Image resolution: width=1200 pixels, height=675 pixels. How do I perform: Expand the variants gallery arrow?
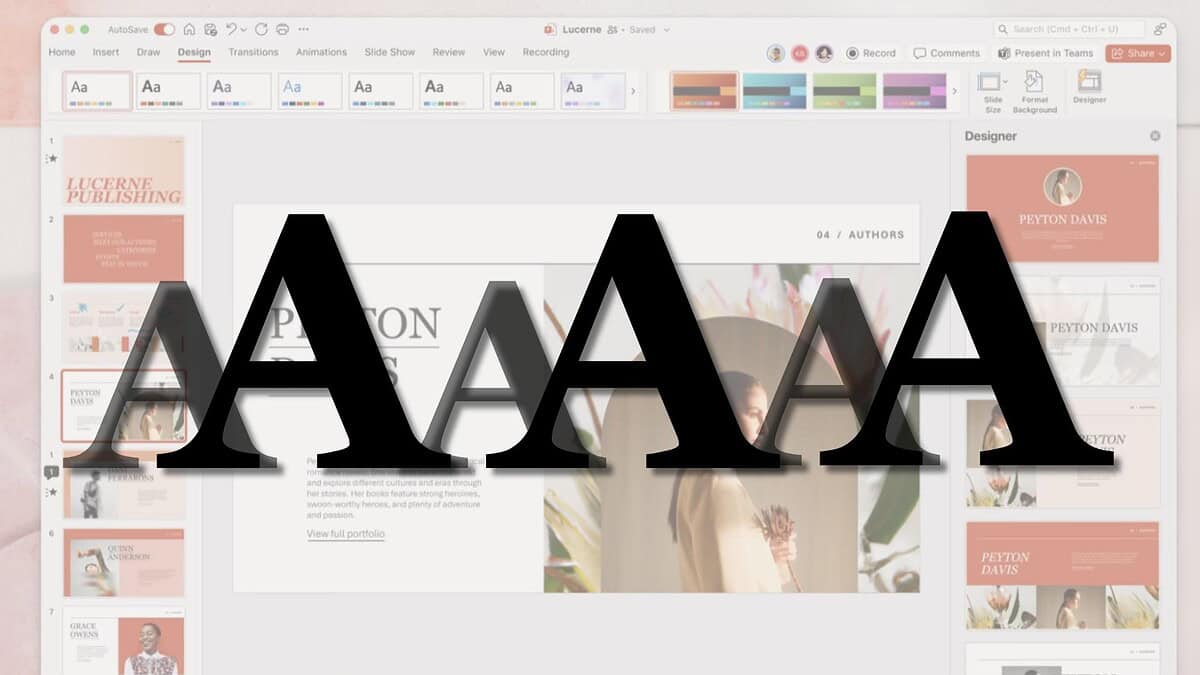tap(954, 91)
